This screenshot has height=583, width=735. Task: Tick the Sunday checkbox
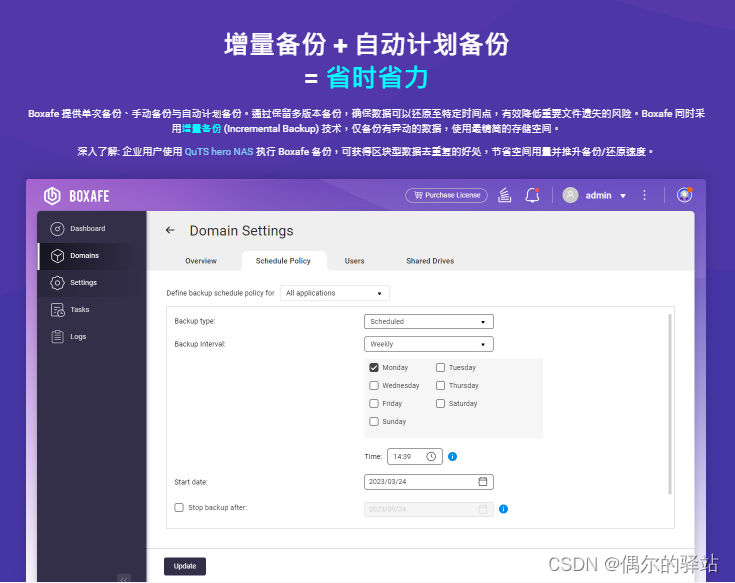[374, 421]
